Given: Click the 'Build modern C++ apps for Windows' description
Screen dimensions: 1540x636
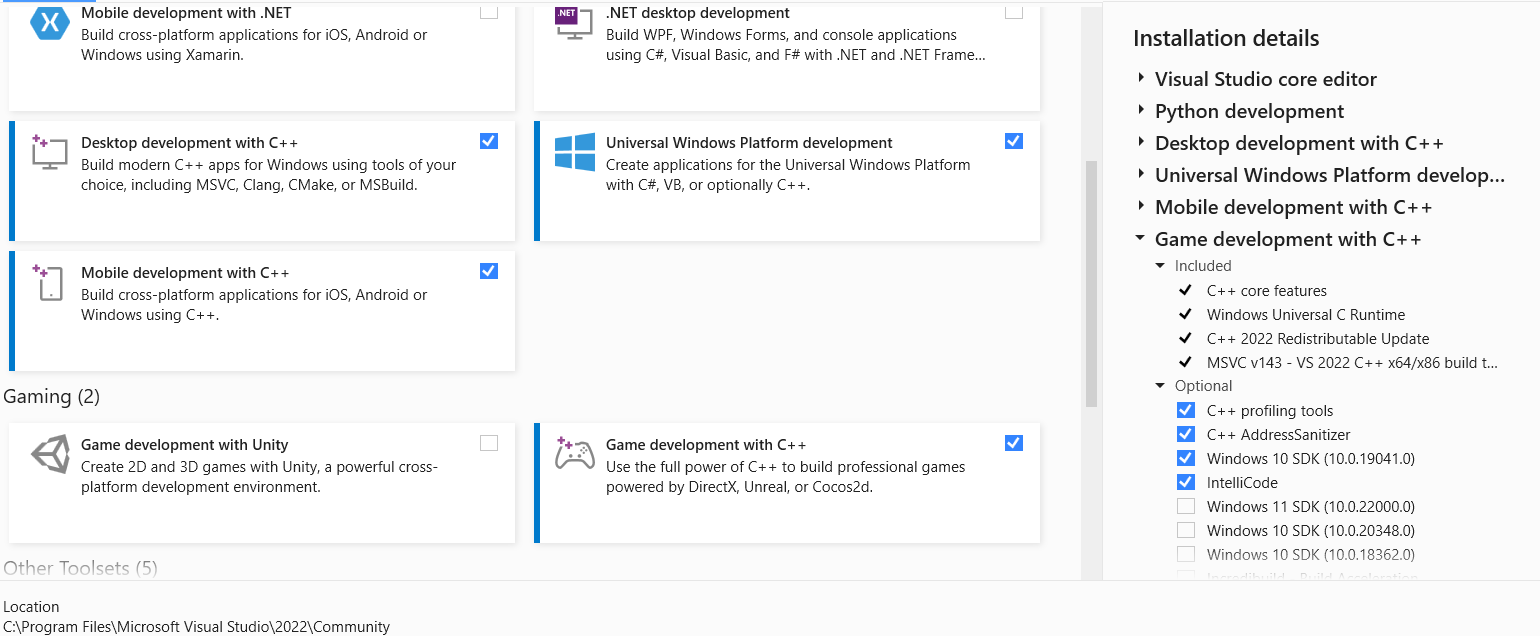Looking at the screenshot, I should [x=269, y=175].
